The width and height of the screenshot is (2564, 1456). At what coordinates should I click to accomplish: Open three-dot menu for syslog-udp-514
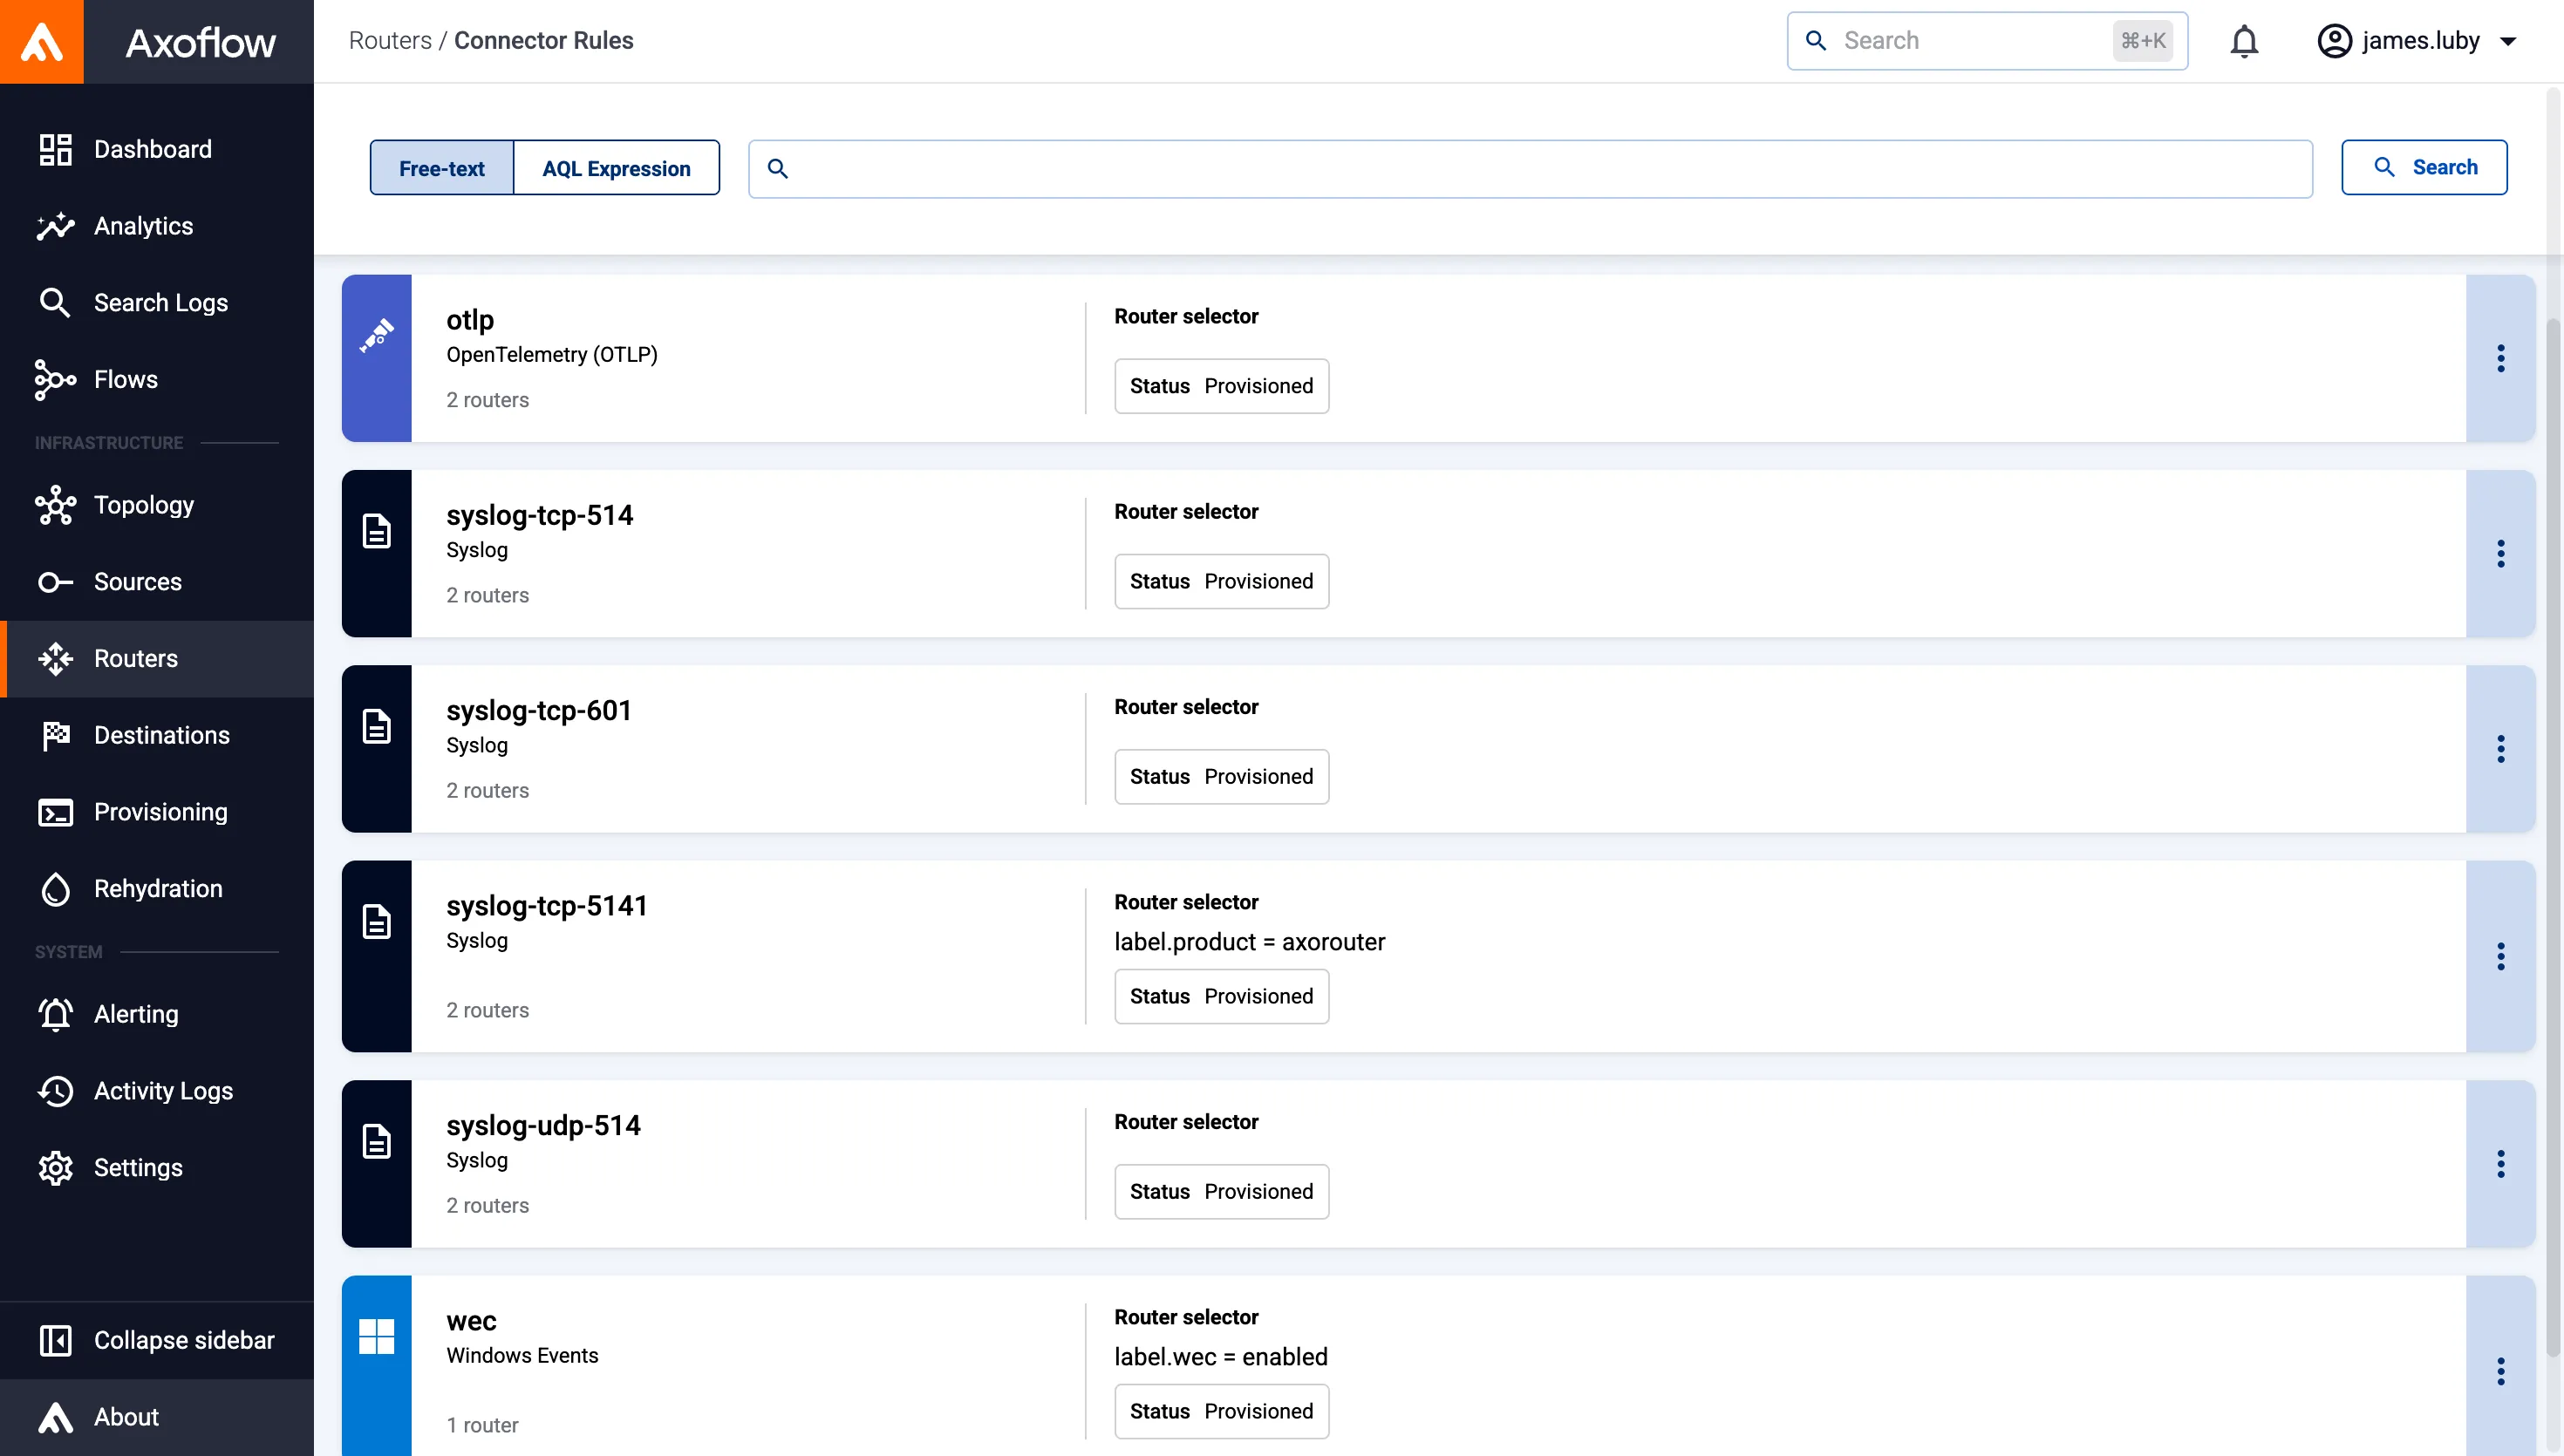[2500, 1164]
